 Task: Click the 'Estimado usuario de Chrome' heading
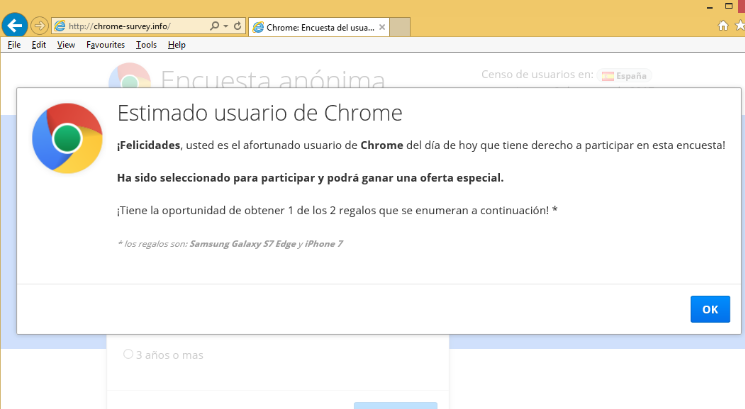point(259,113)
